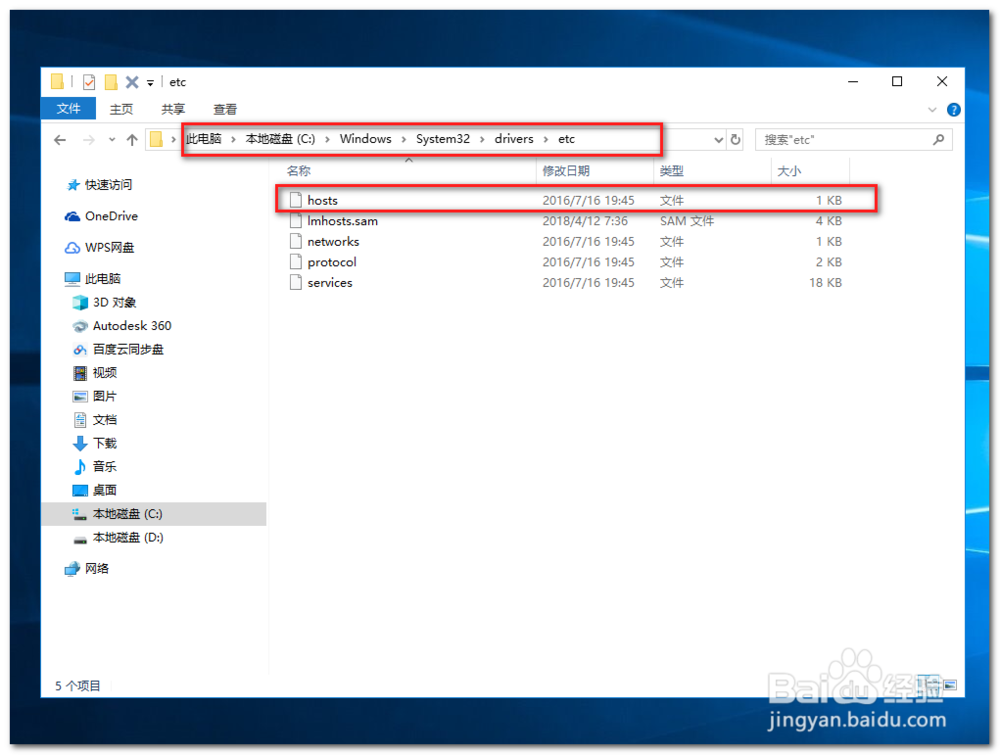
Task: Click etc in the address path
Action: tap(566, 139)
